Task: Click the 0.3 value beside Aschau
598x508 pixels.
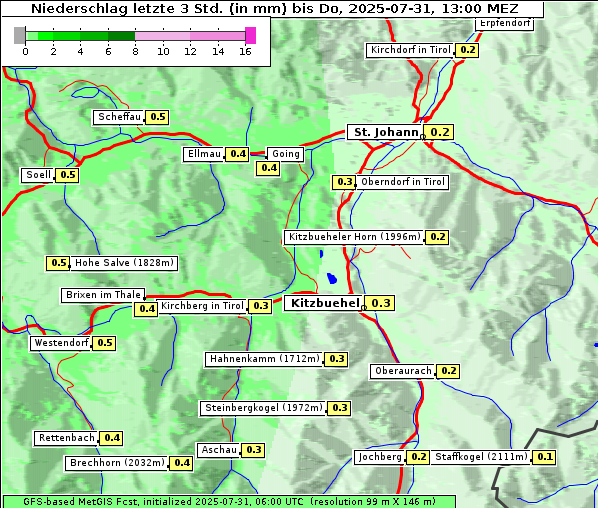Action: [253, 450]
